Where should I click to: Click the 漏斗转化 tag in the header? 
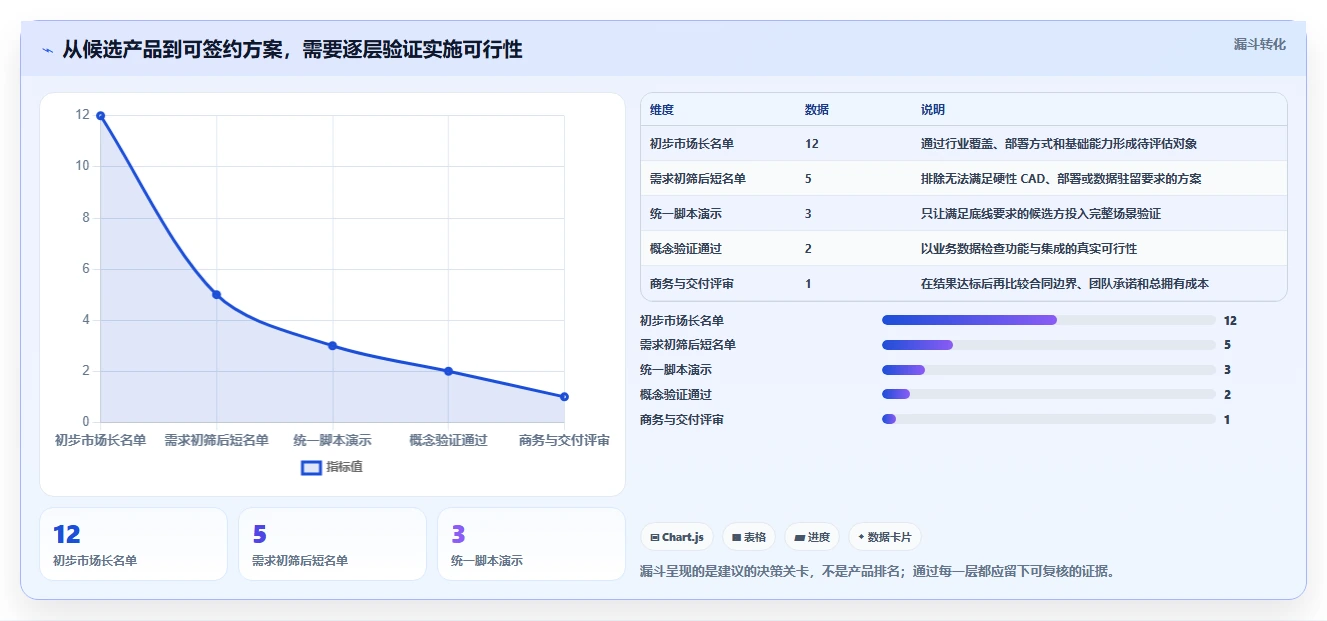click(1259, 45)
